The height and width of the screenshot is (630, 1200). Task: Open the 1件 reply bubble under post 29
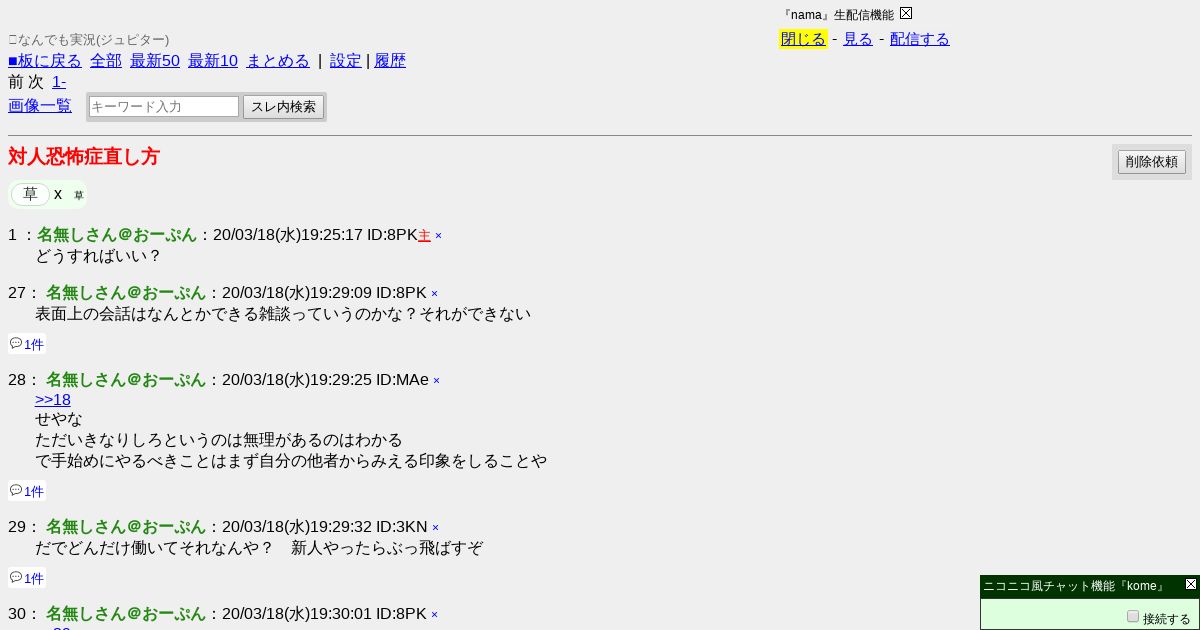(27, 578)
